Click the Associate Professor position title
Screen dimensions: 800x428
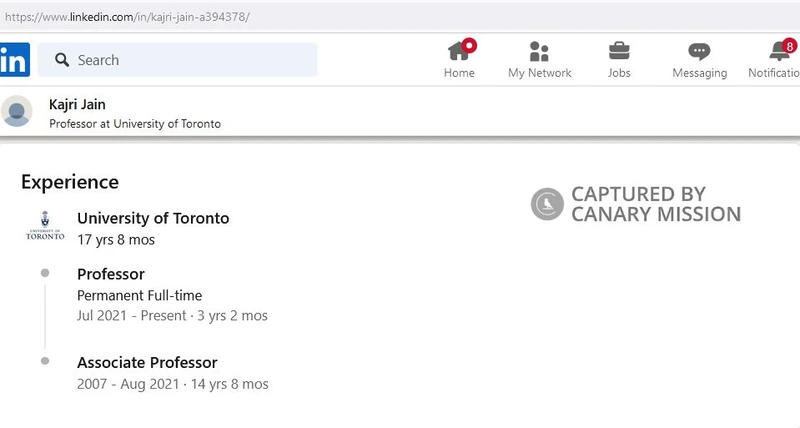(x=147, y=363)
